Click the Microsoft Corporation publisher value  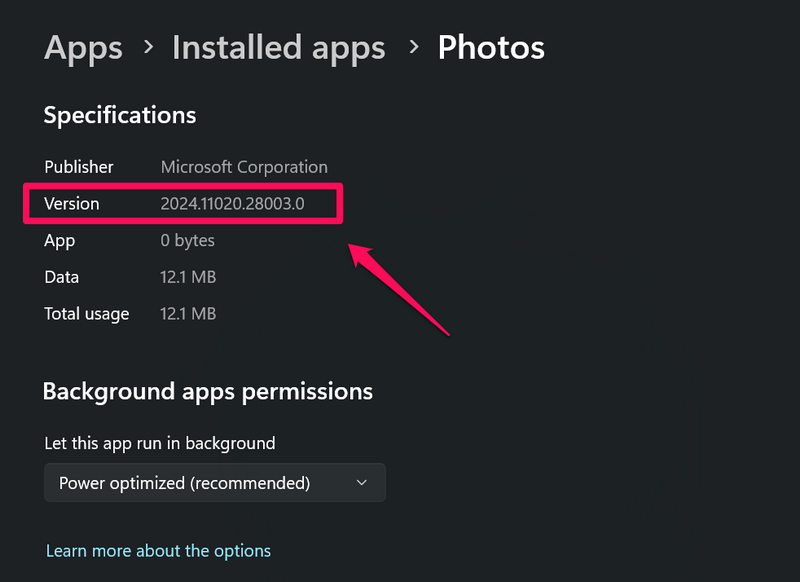tap(244, 167)
